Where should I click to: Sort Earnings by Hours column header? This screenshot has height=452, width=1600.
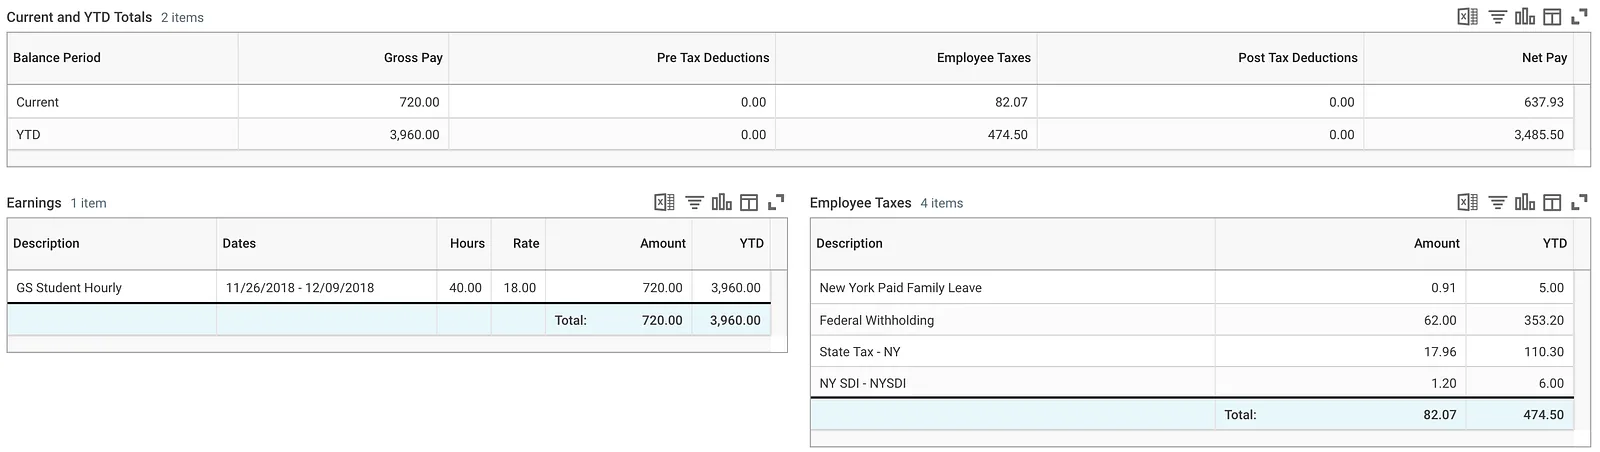464,244
